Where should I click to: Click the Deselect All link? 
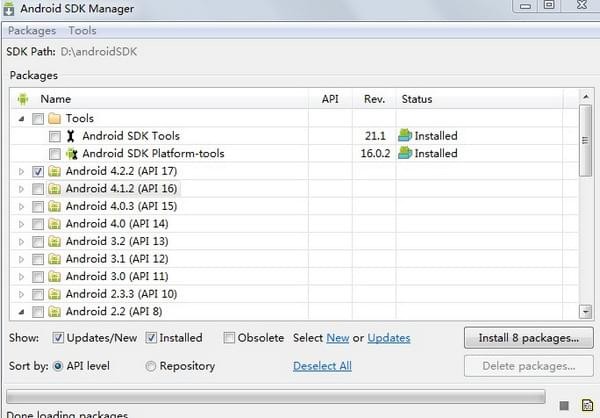coord(322,366)
